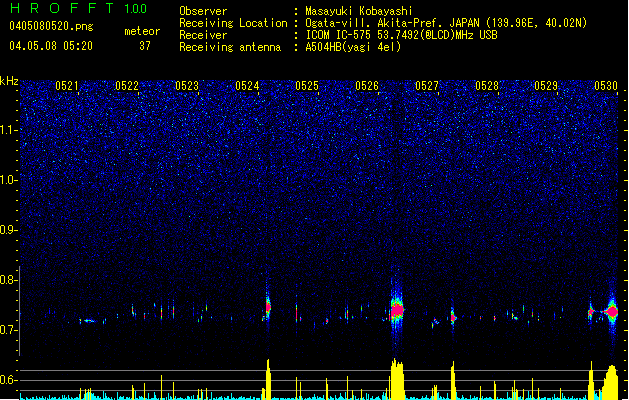The width and height of the screenshot is (629, 400).
Task: Click the meteor count 37
Action: pyautogui.click(x=145, y=46)
